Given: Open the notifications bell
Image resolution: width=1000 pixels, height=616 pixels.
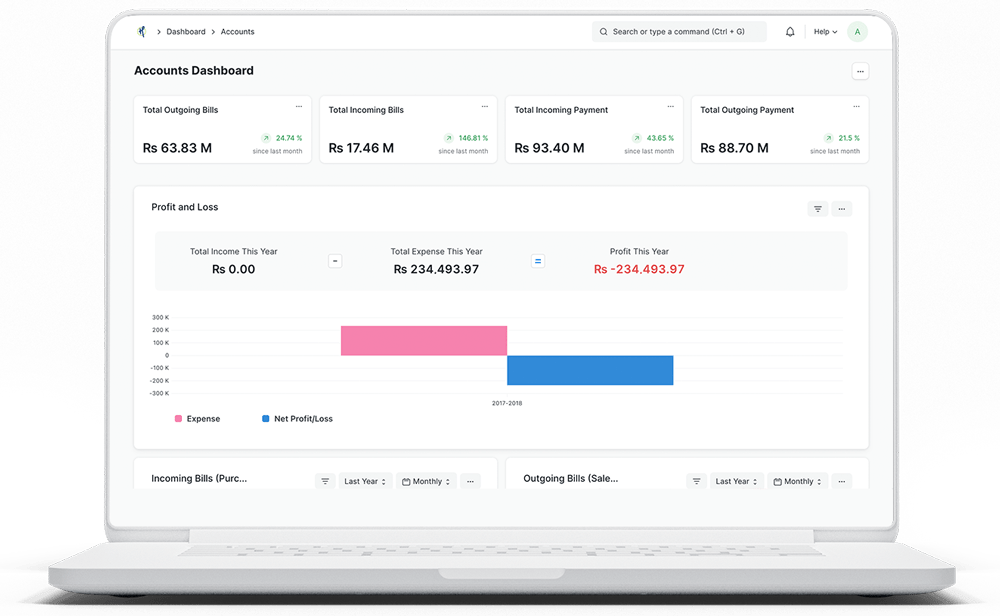Looking at the screenshot, I should coord(789,31).
